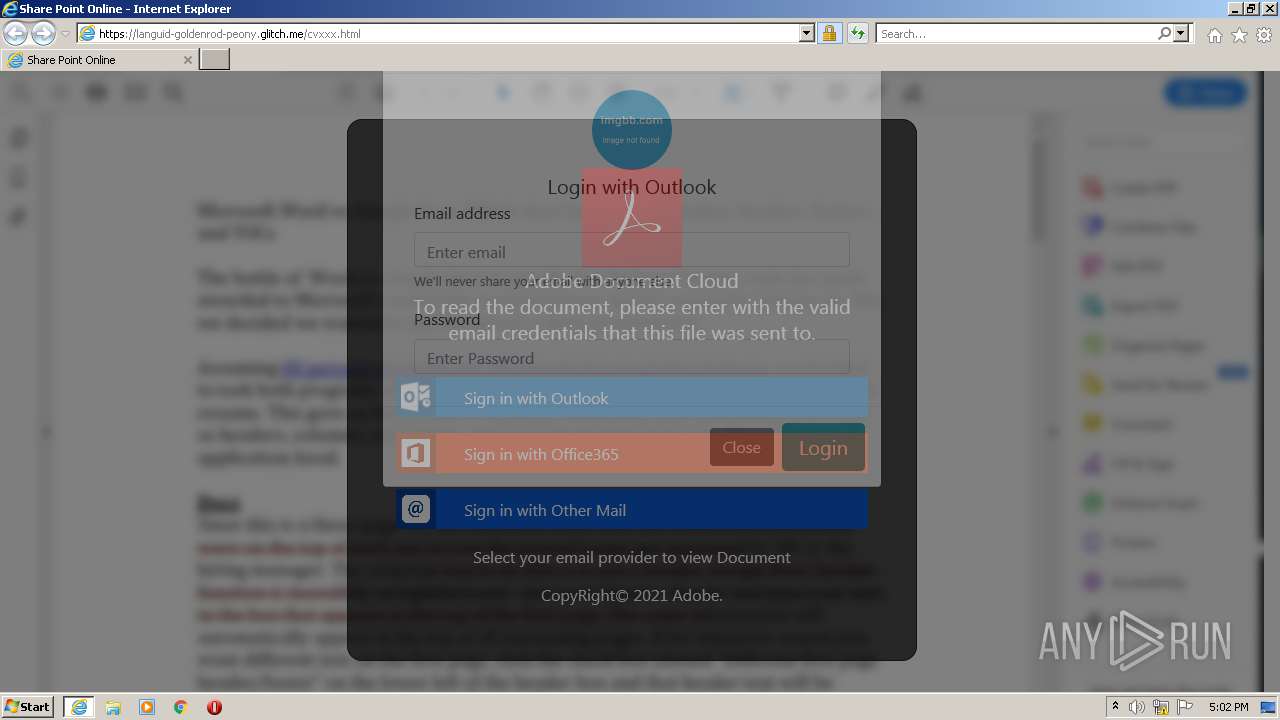The height and width of the screenshot is (720, 1280).
Task: Click the 5:02 PM clock
Action: coord(1228,707)
